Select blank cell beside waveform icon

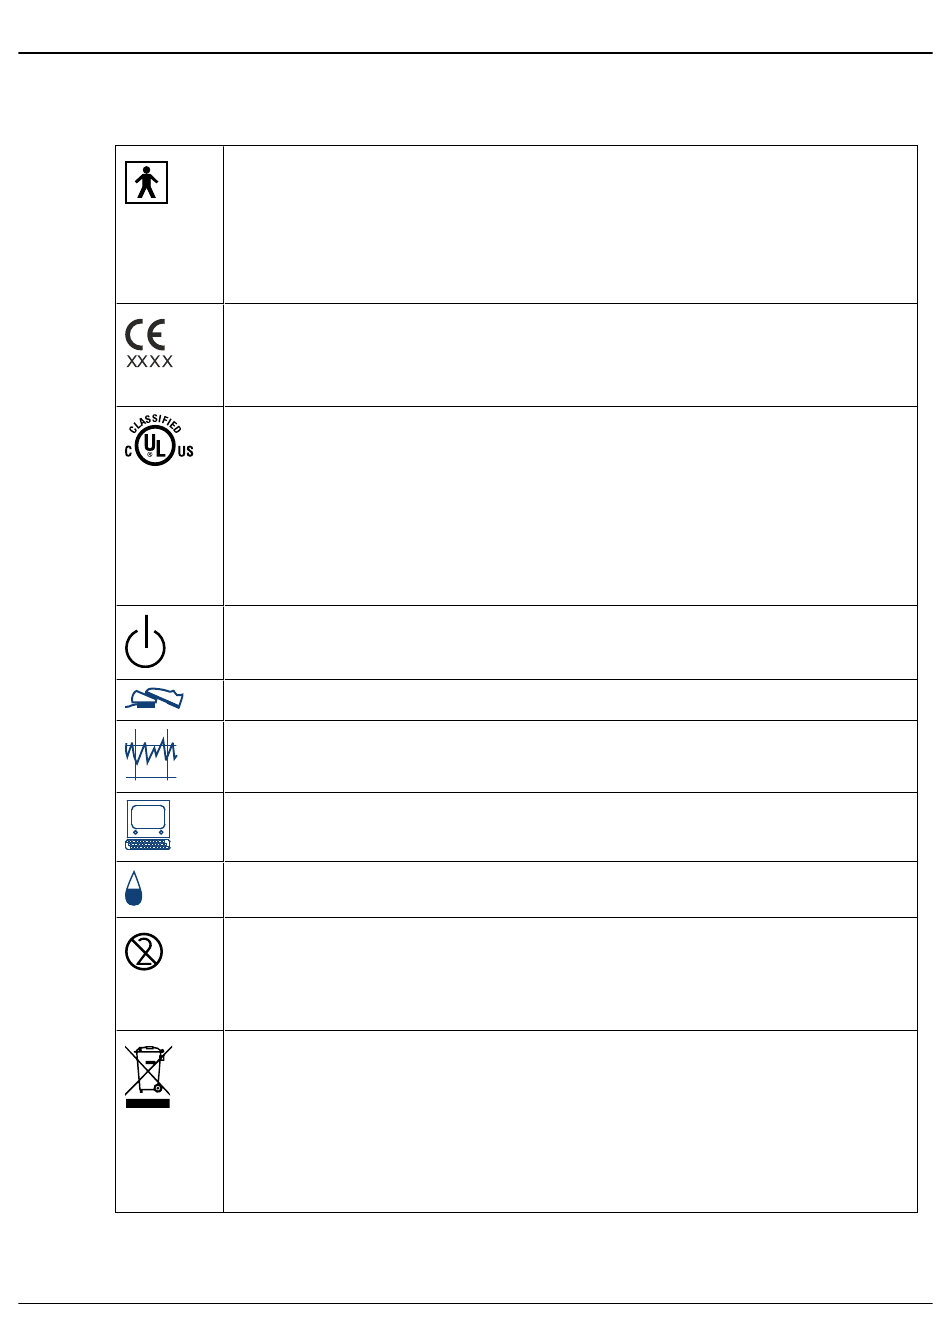click(570, 757)
